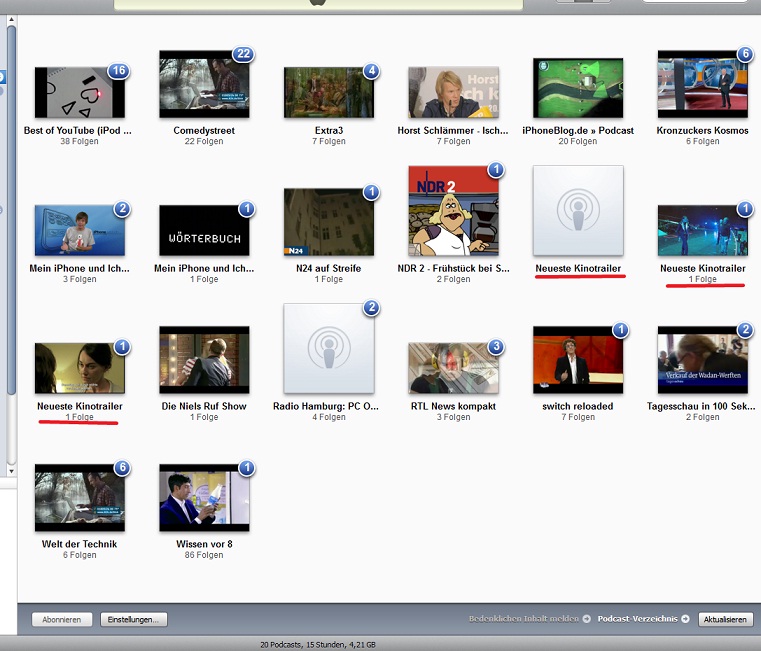This screenshot has width=761, height=651.
Task: Select the 'Die Niels Ruf Show' title text
Action: pyautogui.click(x=204, y=406)
